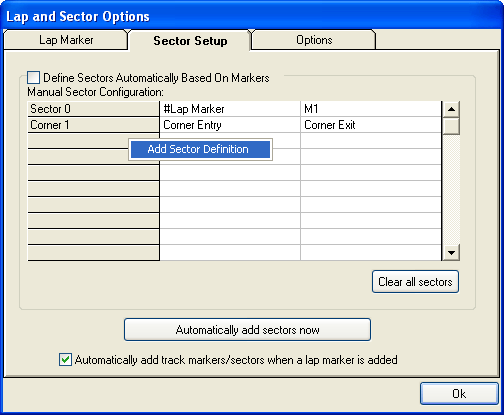Click the #Lap Marker cell
This screenshot has height=415, width=504.
pos(230,109)
